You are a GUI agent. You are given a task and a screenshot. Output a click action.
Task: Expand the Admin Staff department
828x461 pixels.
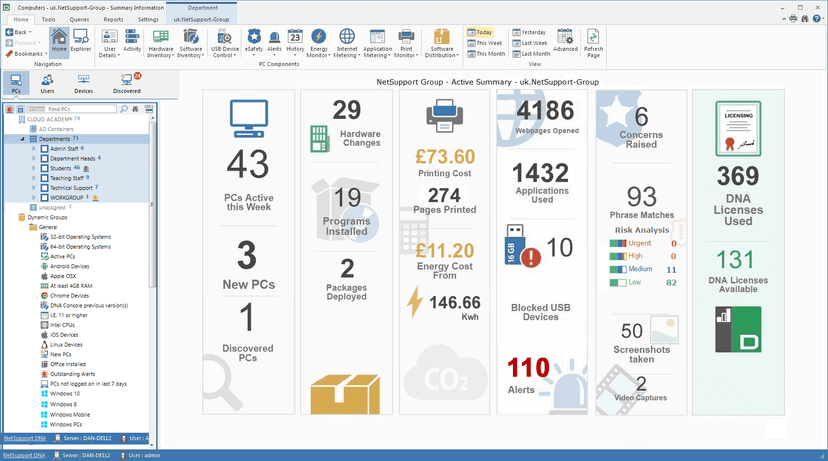tap(34, 149)
